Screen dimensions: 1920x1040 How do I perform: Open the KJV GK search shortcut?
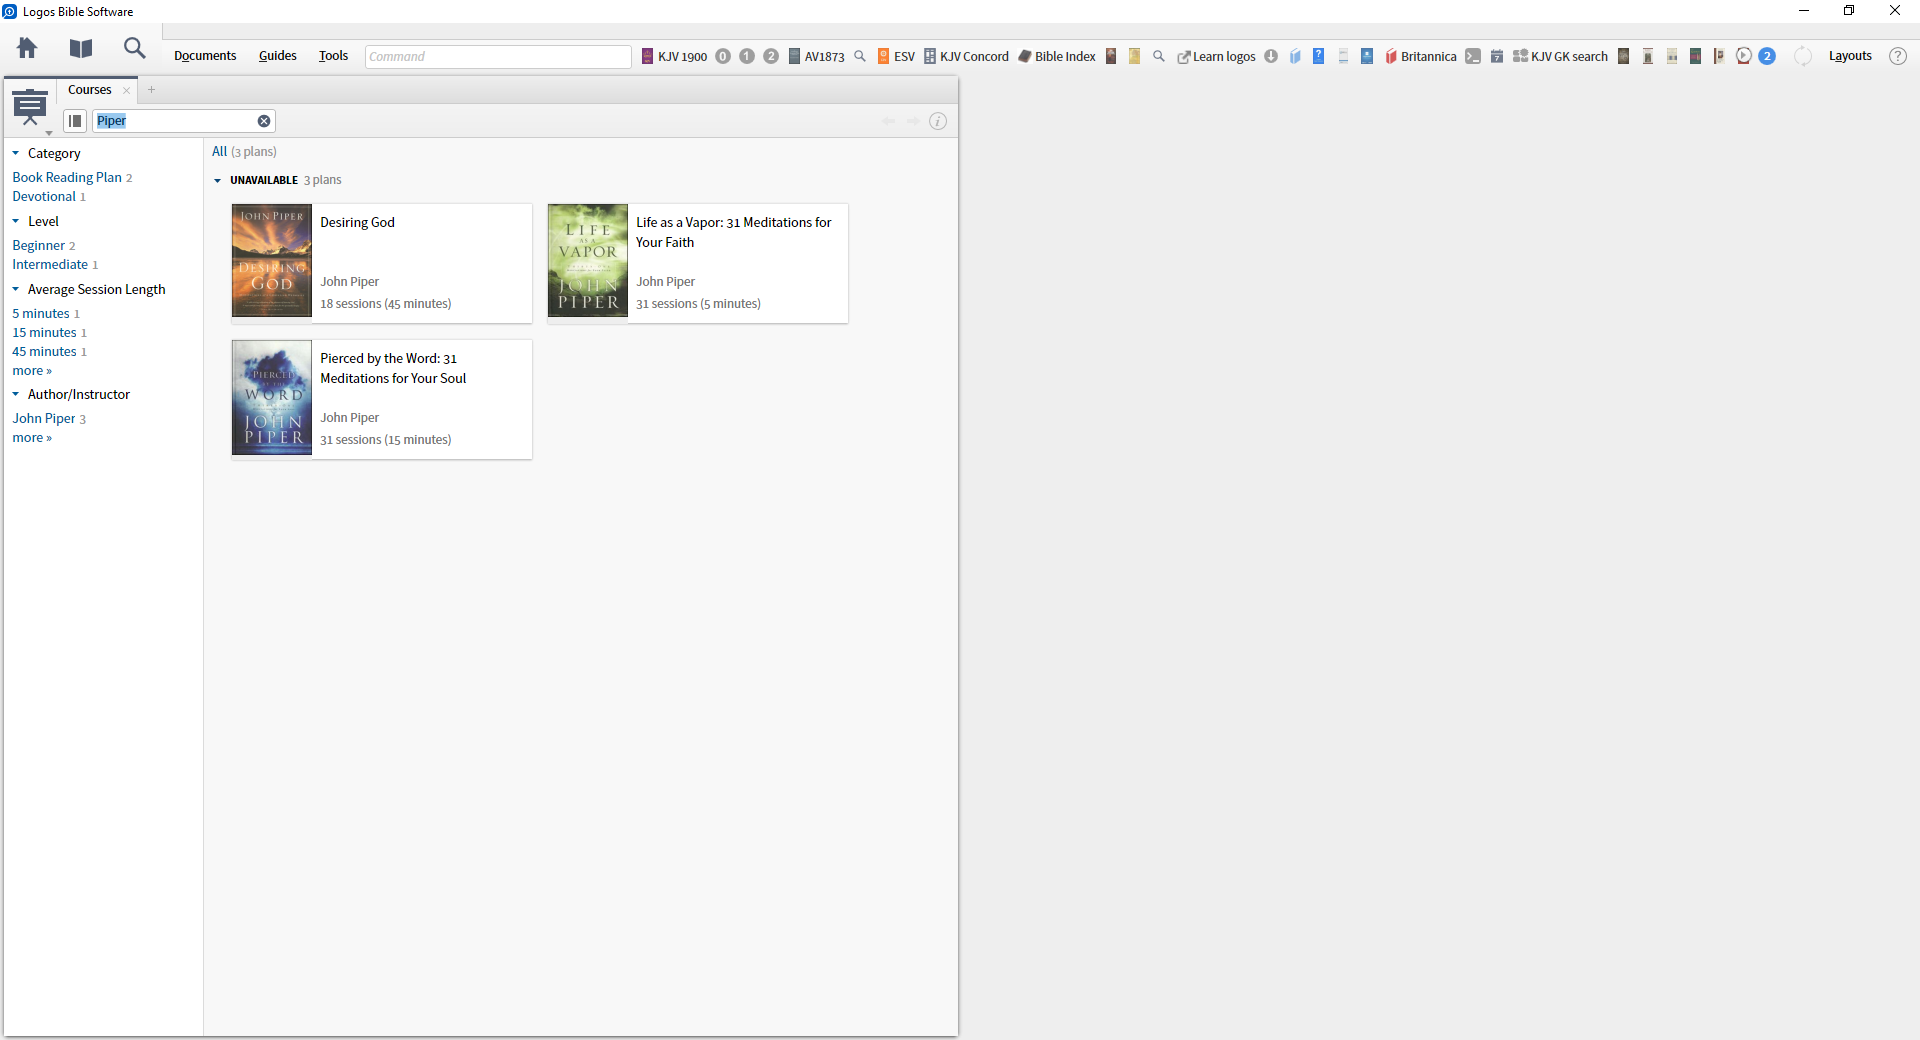click(x=1560, y=56)
